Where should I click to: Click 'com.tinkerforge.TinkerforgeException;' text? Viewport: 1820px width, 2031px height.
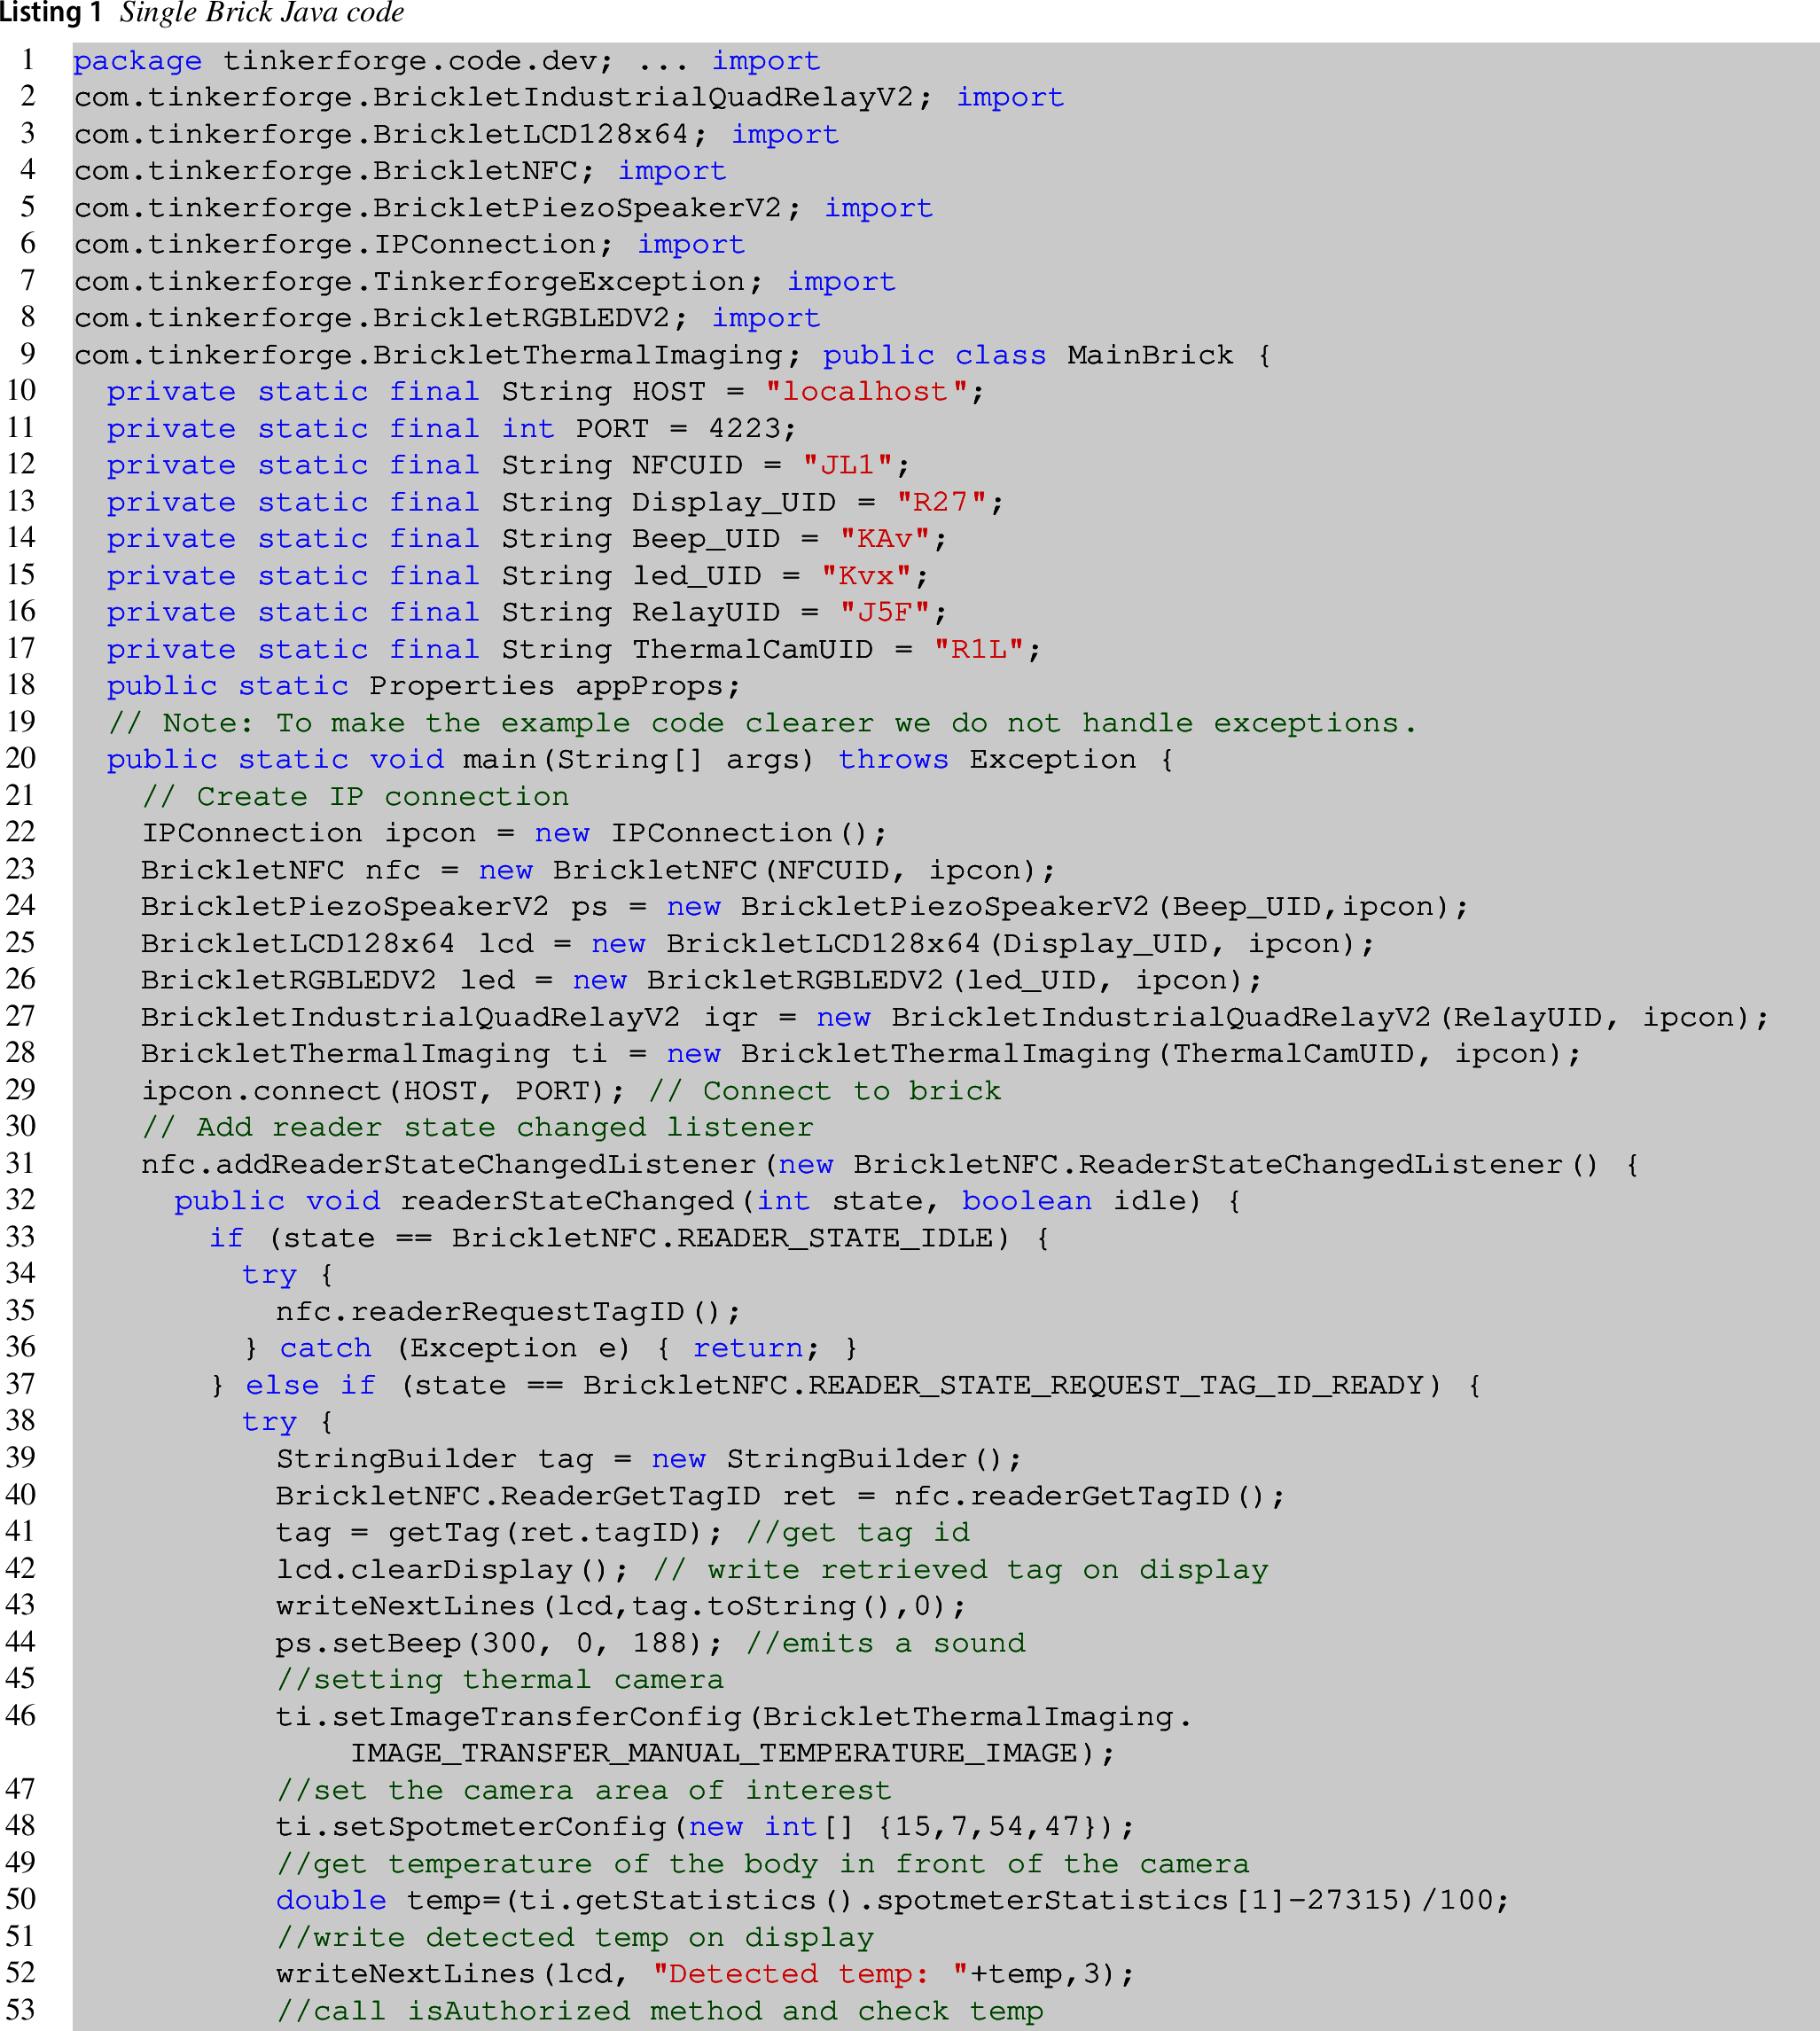tap(419, 282)
